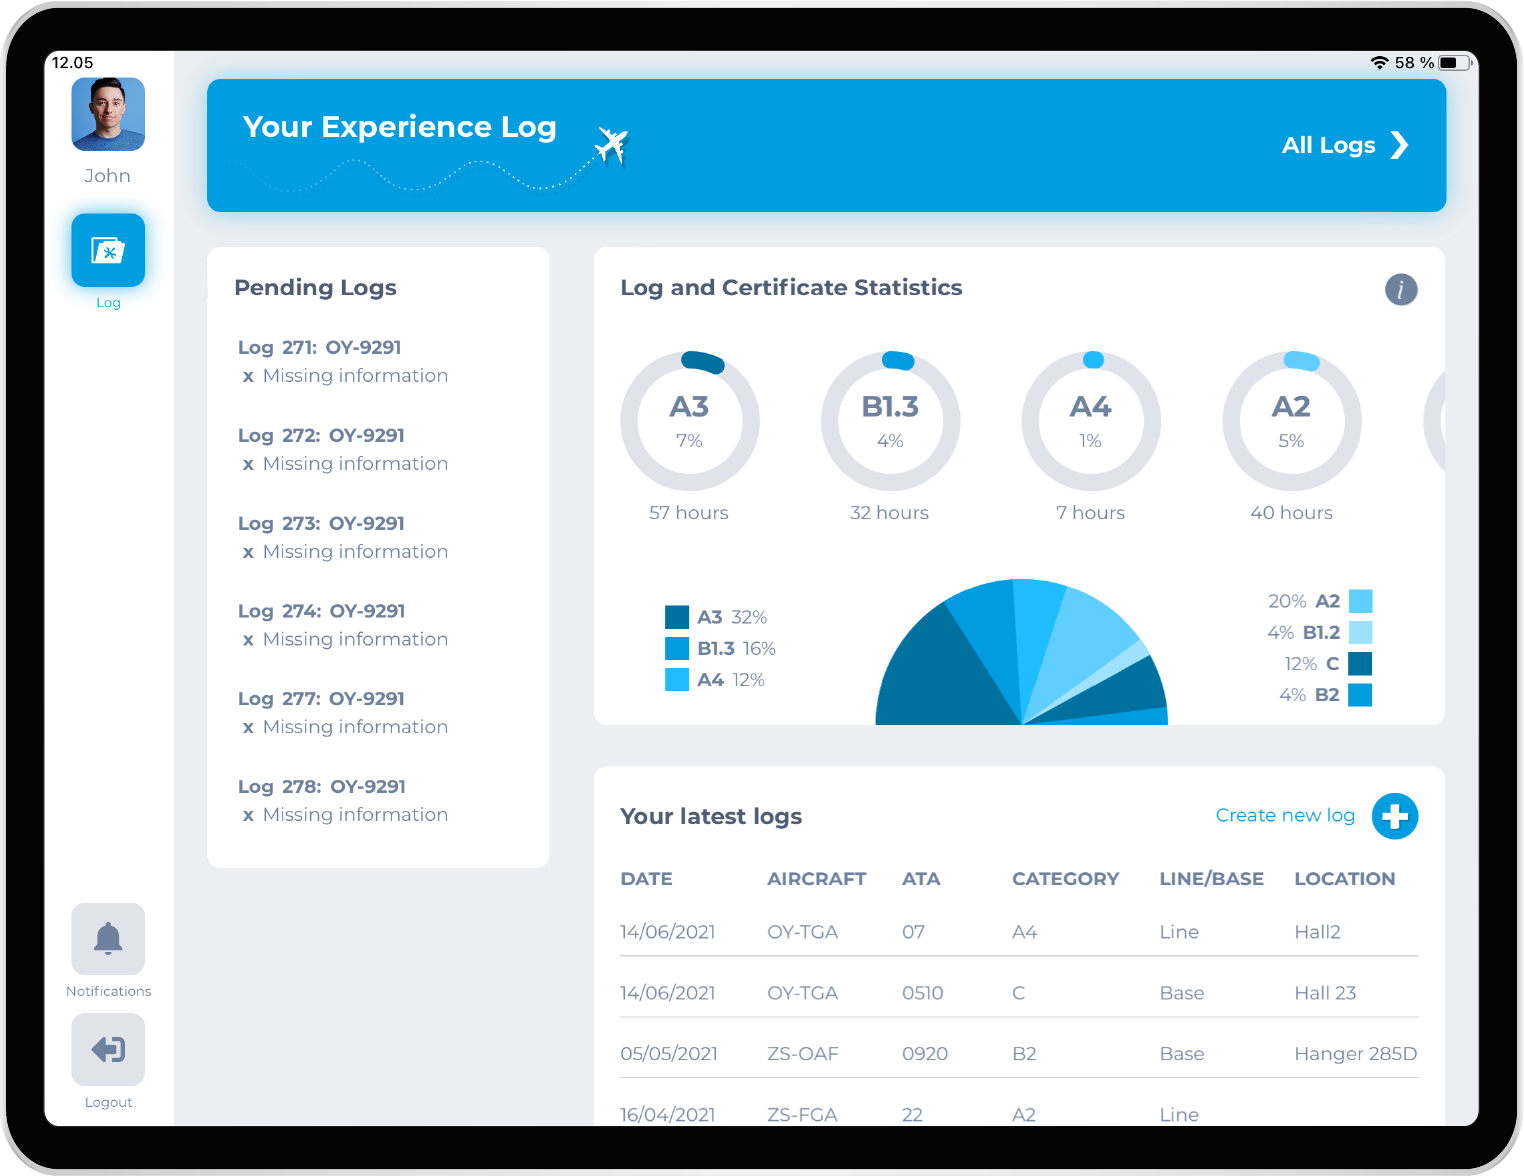Open All Logs chevron arrow
The image size is (1524, 1176).
[x=1400, y=146]
